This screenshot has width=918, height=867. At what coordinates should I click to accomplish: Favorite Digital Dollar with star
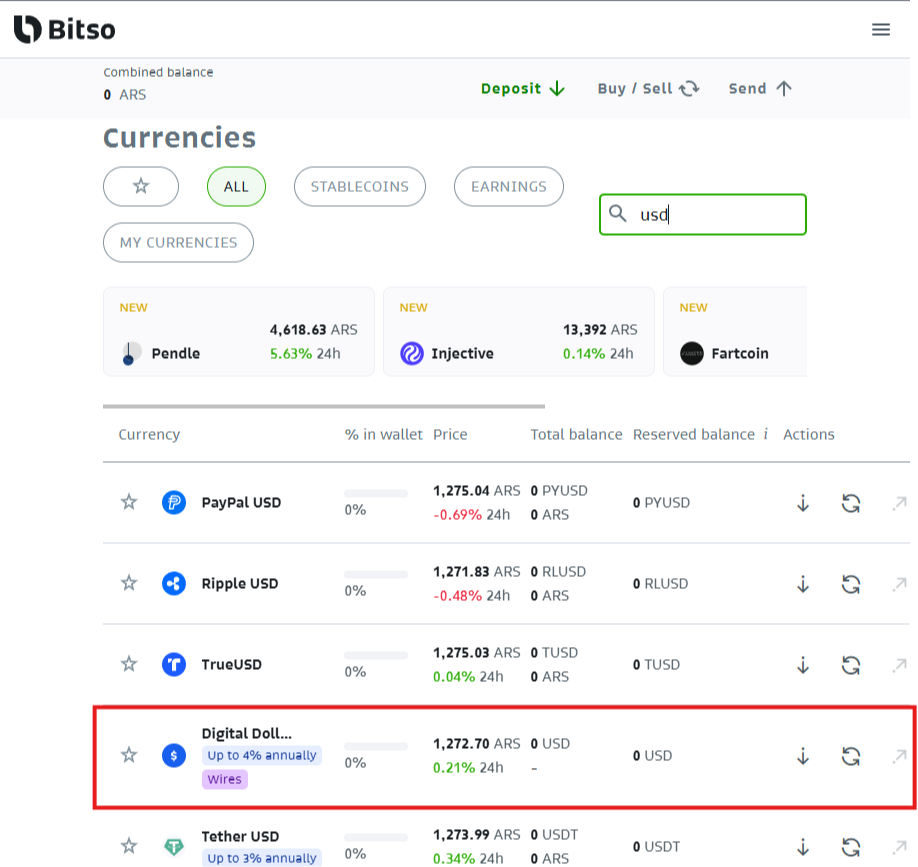129,755
